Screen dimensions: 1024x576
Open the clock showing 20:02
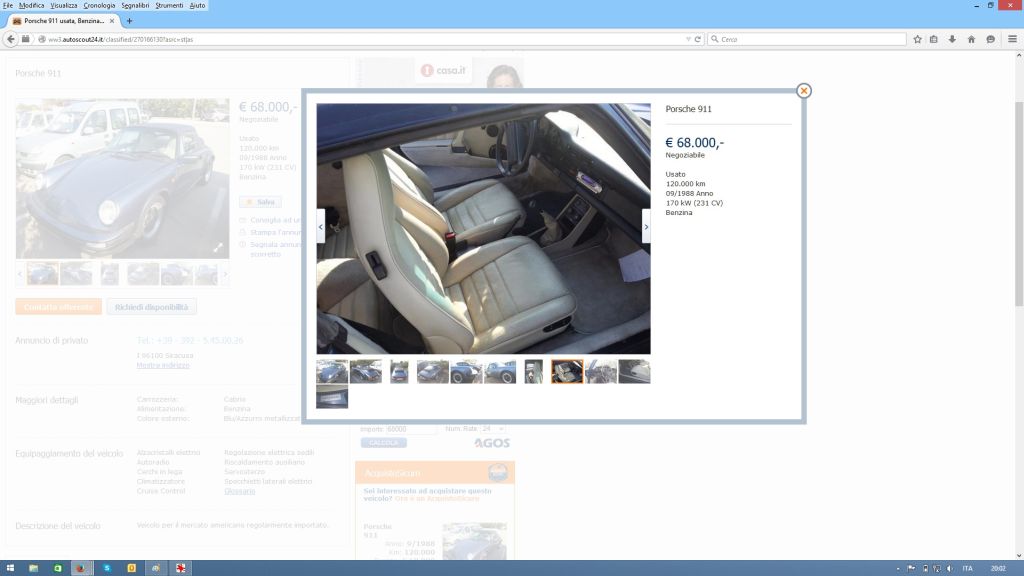click(998, 569)
